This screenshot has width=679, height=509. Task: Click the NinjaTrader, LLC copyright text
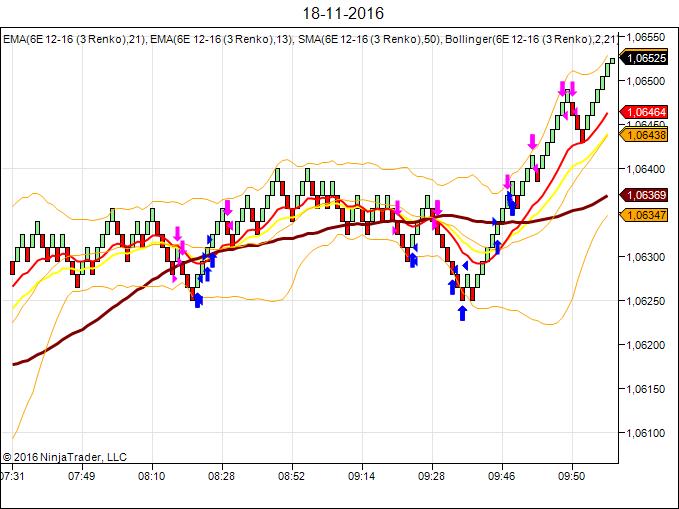65,457
